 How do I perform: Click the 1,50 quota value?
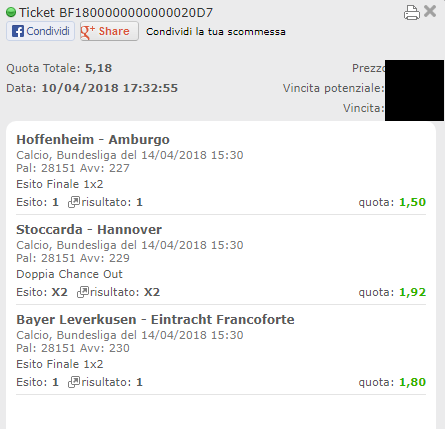[x=412, y=202]
